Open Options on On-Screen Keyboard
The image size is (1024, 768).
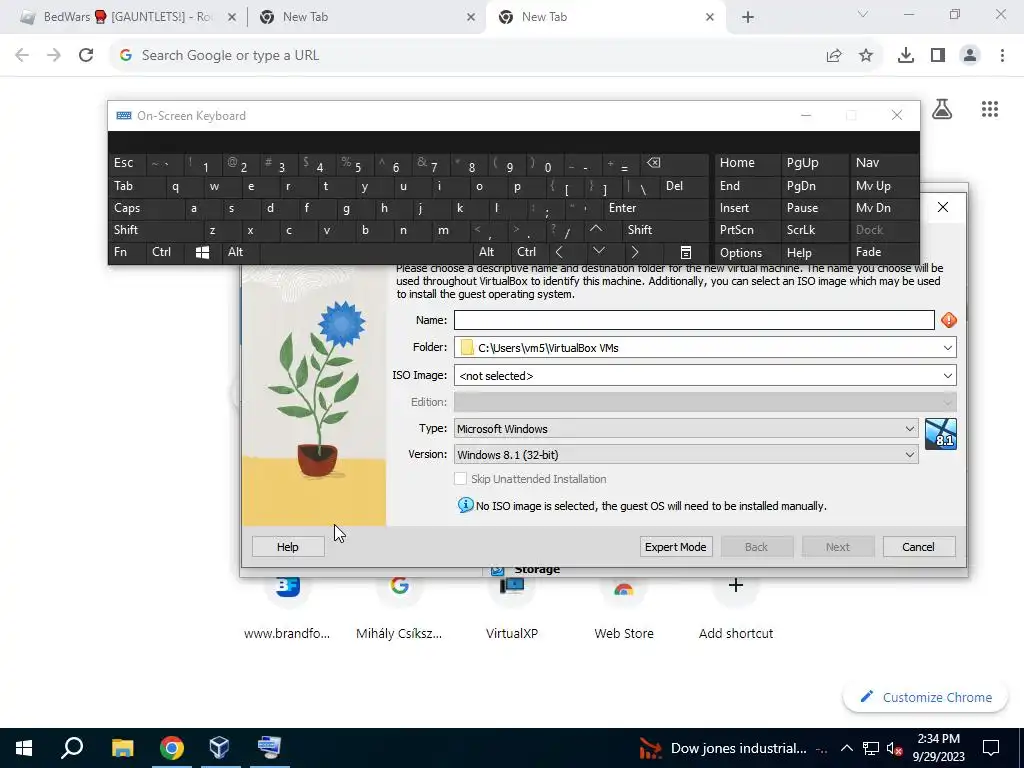click(747, 252)
